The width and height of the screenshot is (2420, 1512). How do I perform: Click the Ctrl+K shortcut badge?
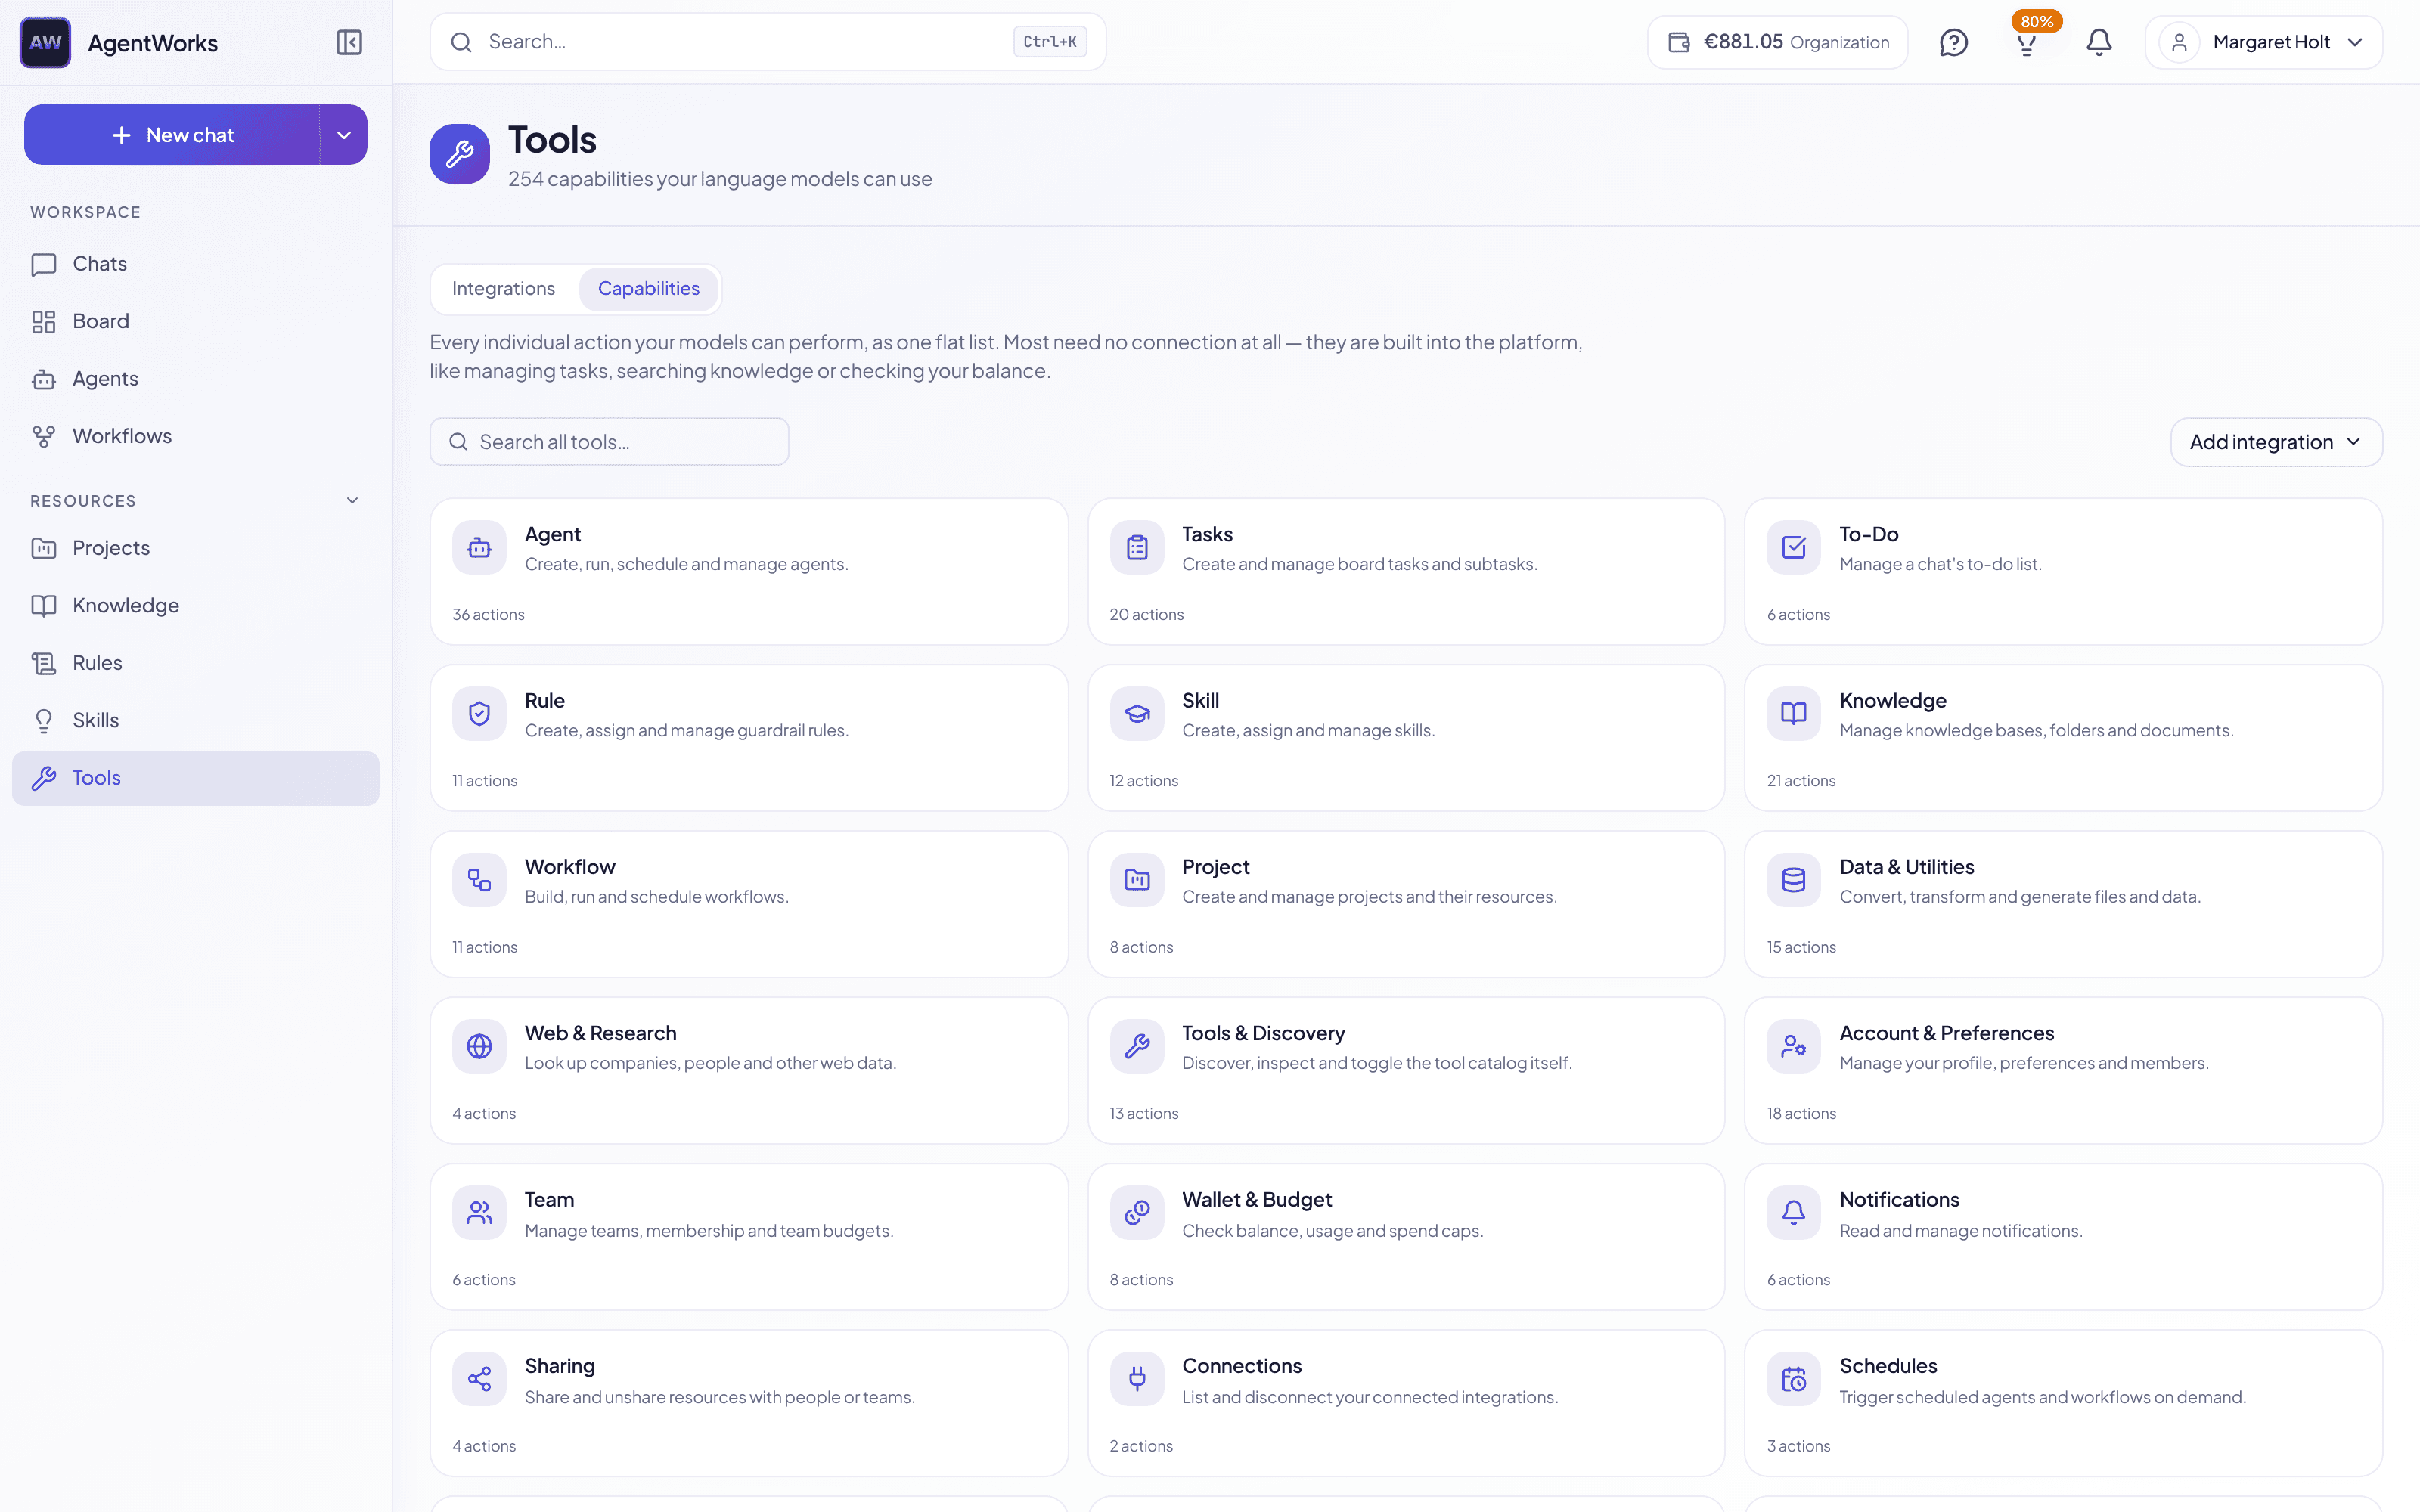click(1049, 42)
